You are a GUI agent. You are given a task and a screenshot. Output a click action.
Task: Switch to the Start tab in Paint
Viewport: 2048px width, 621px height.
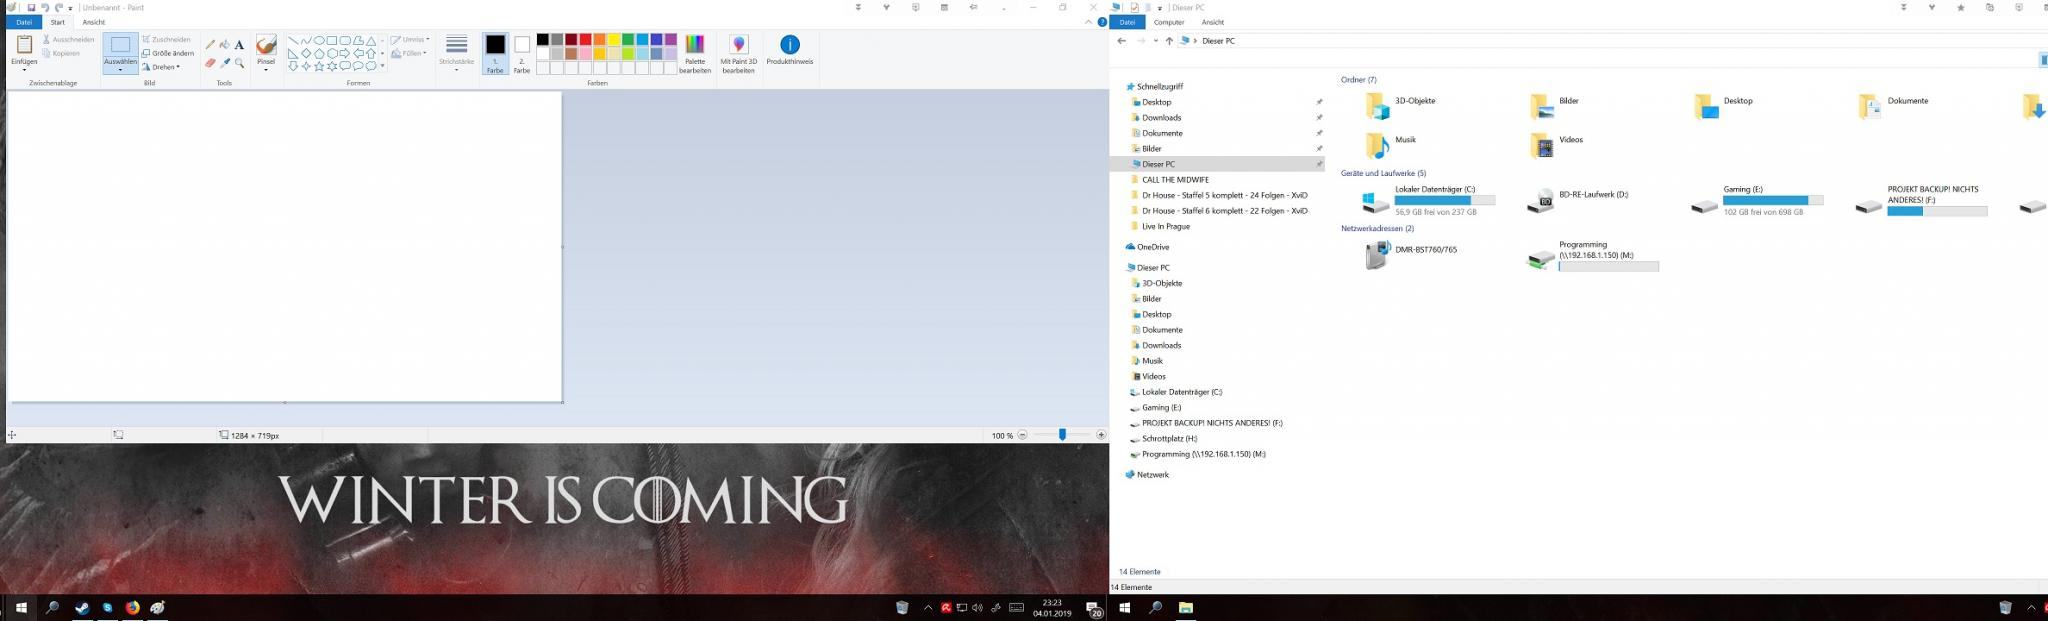point(58,22)
